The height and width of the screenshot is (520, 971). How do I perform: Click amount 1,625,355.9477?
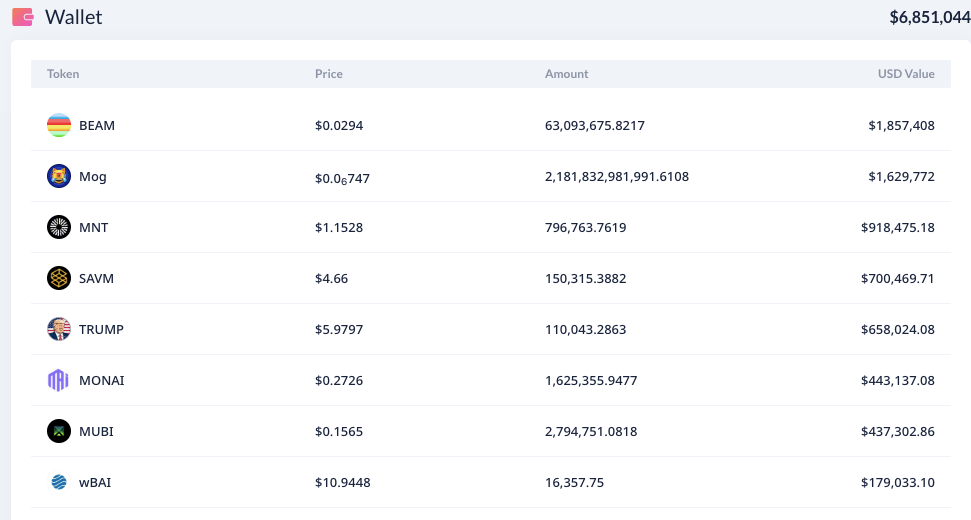(x=591, y=381)
